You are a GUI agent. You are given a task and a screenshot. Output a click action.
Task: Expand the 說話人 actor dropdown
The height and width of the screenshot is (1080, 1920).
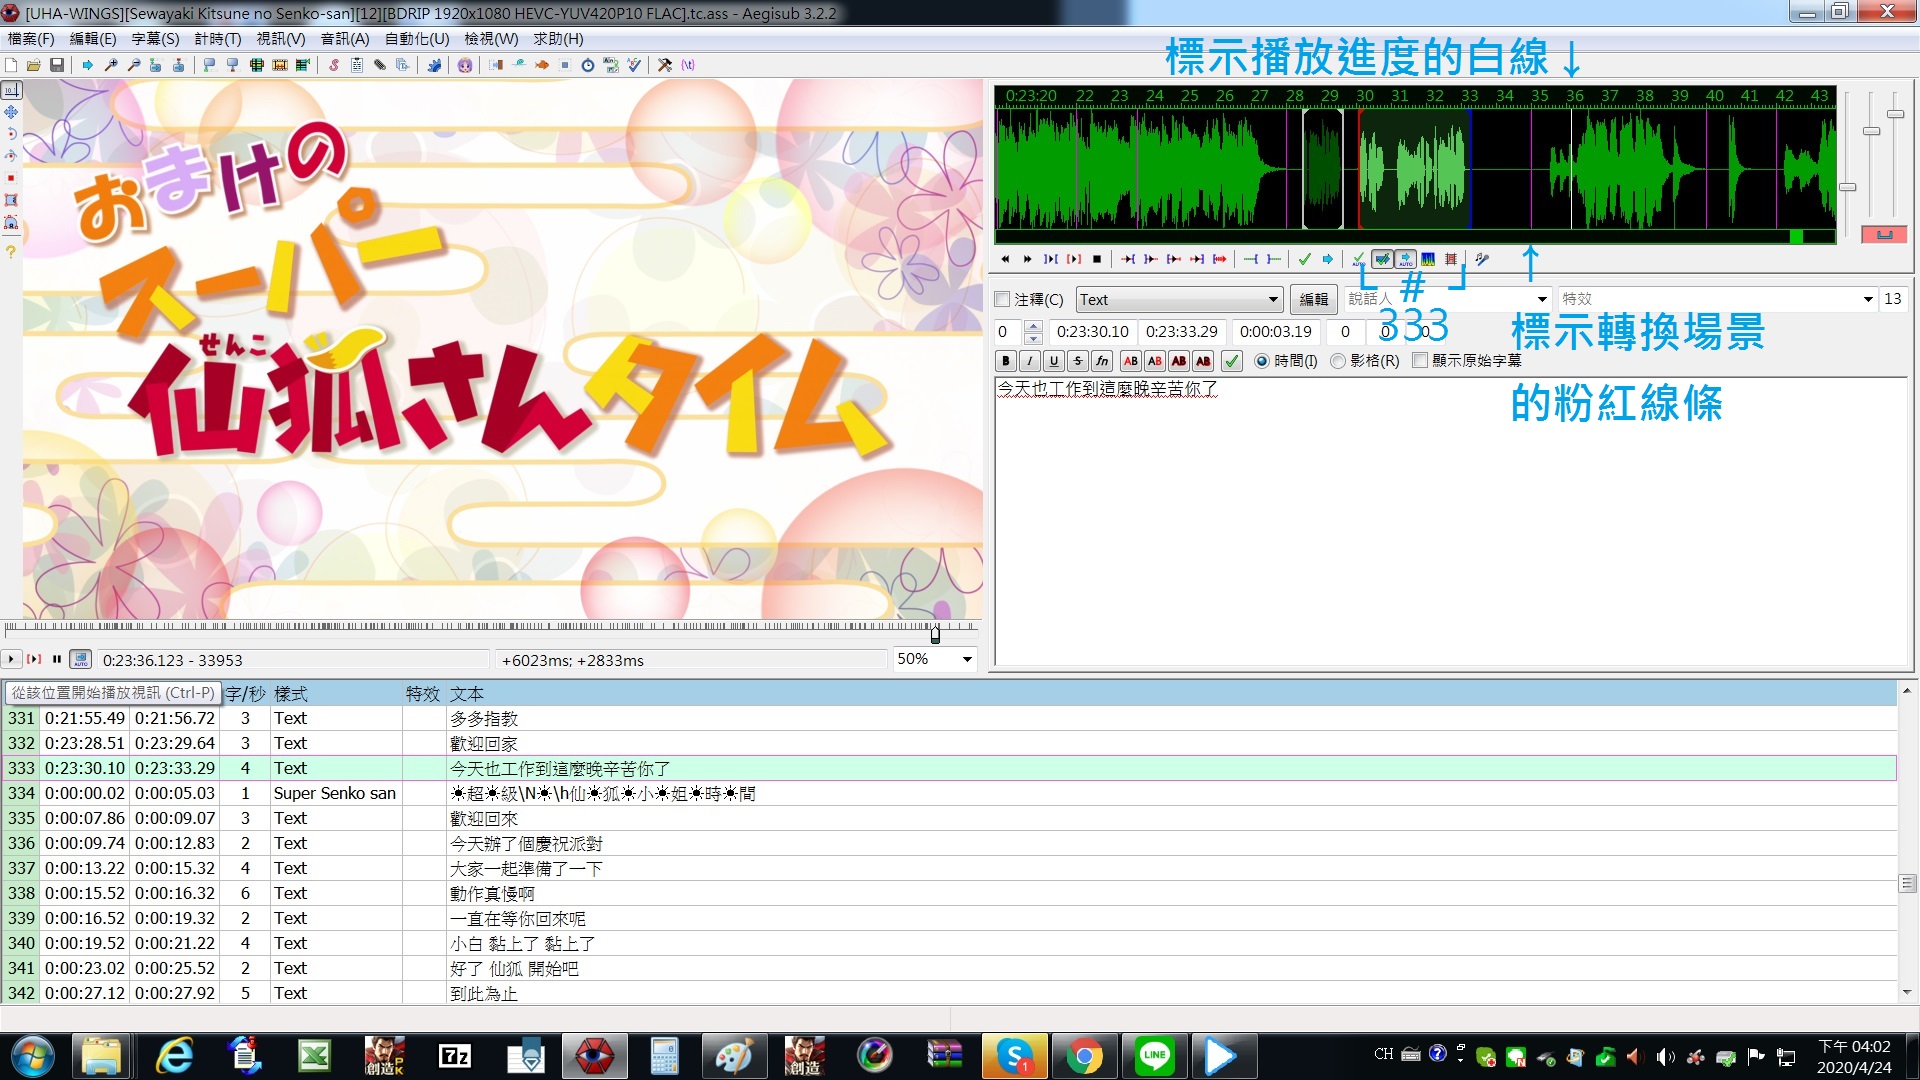(x=1542, y=299)
